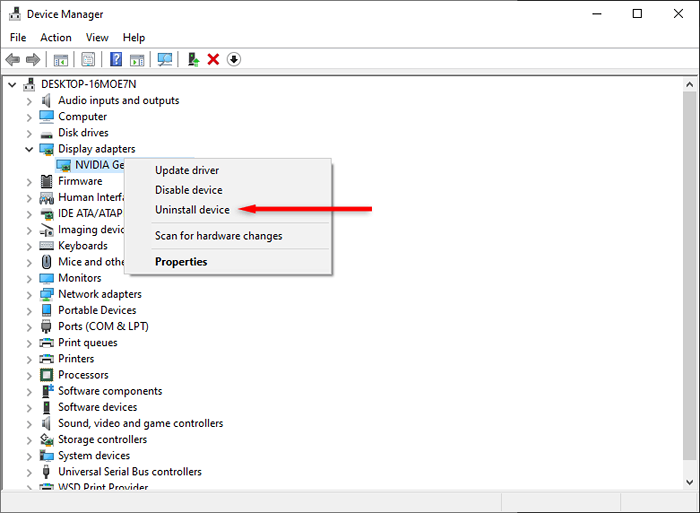Screen dimensions: 700x513
Task: Click the Update driver toolbar icon
Action: pyautogui.click(x=193, y=59)
